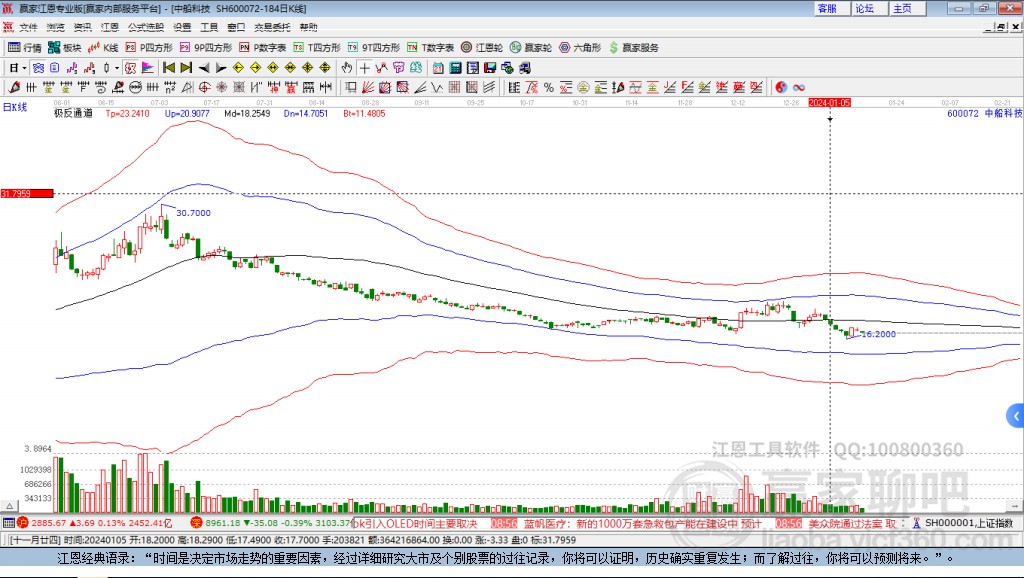Viewport: 1024px width, 578px height.
Task: Open the 公式选股 menu
Action: 145,27
